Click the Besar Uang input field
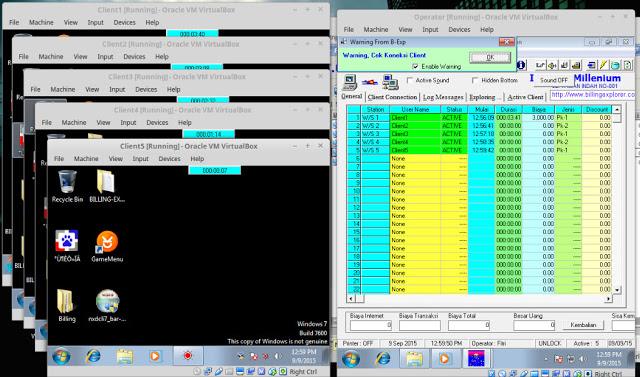 click(x=534, y=325)
